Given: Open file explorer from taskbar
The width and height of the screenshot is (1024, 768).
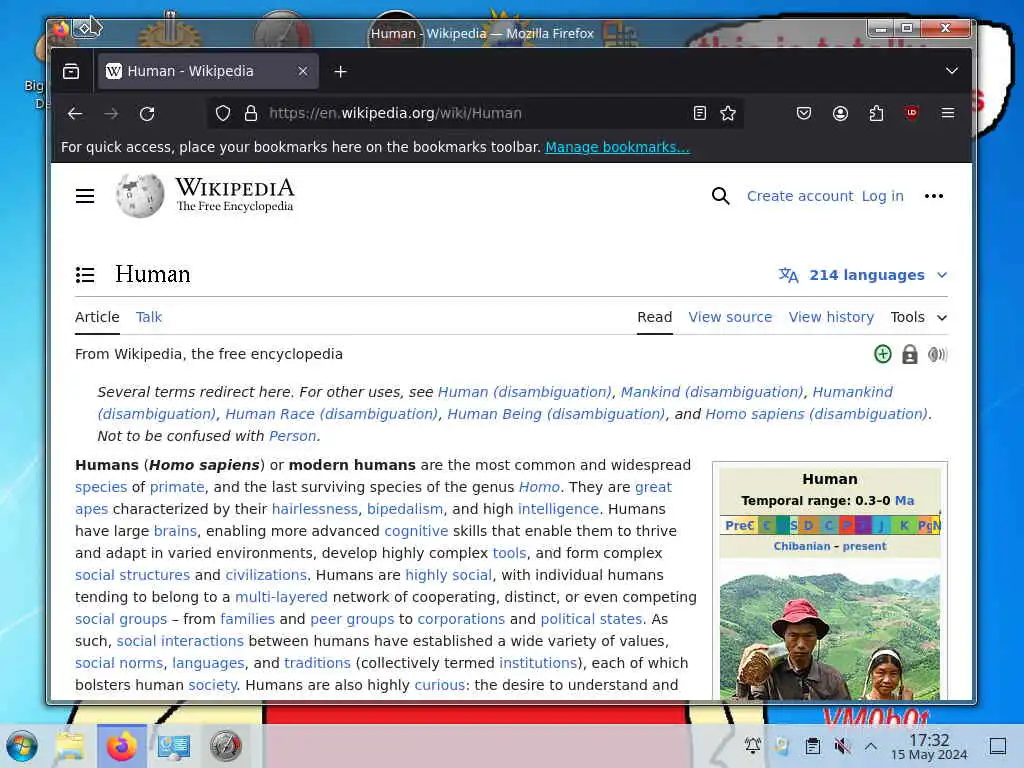Looking at the screenshot, I should point(69,746).
